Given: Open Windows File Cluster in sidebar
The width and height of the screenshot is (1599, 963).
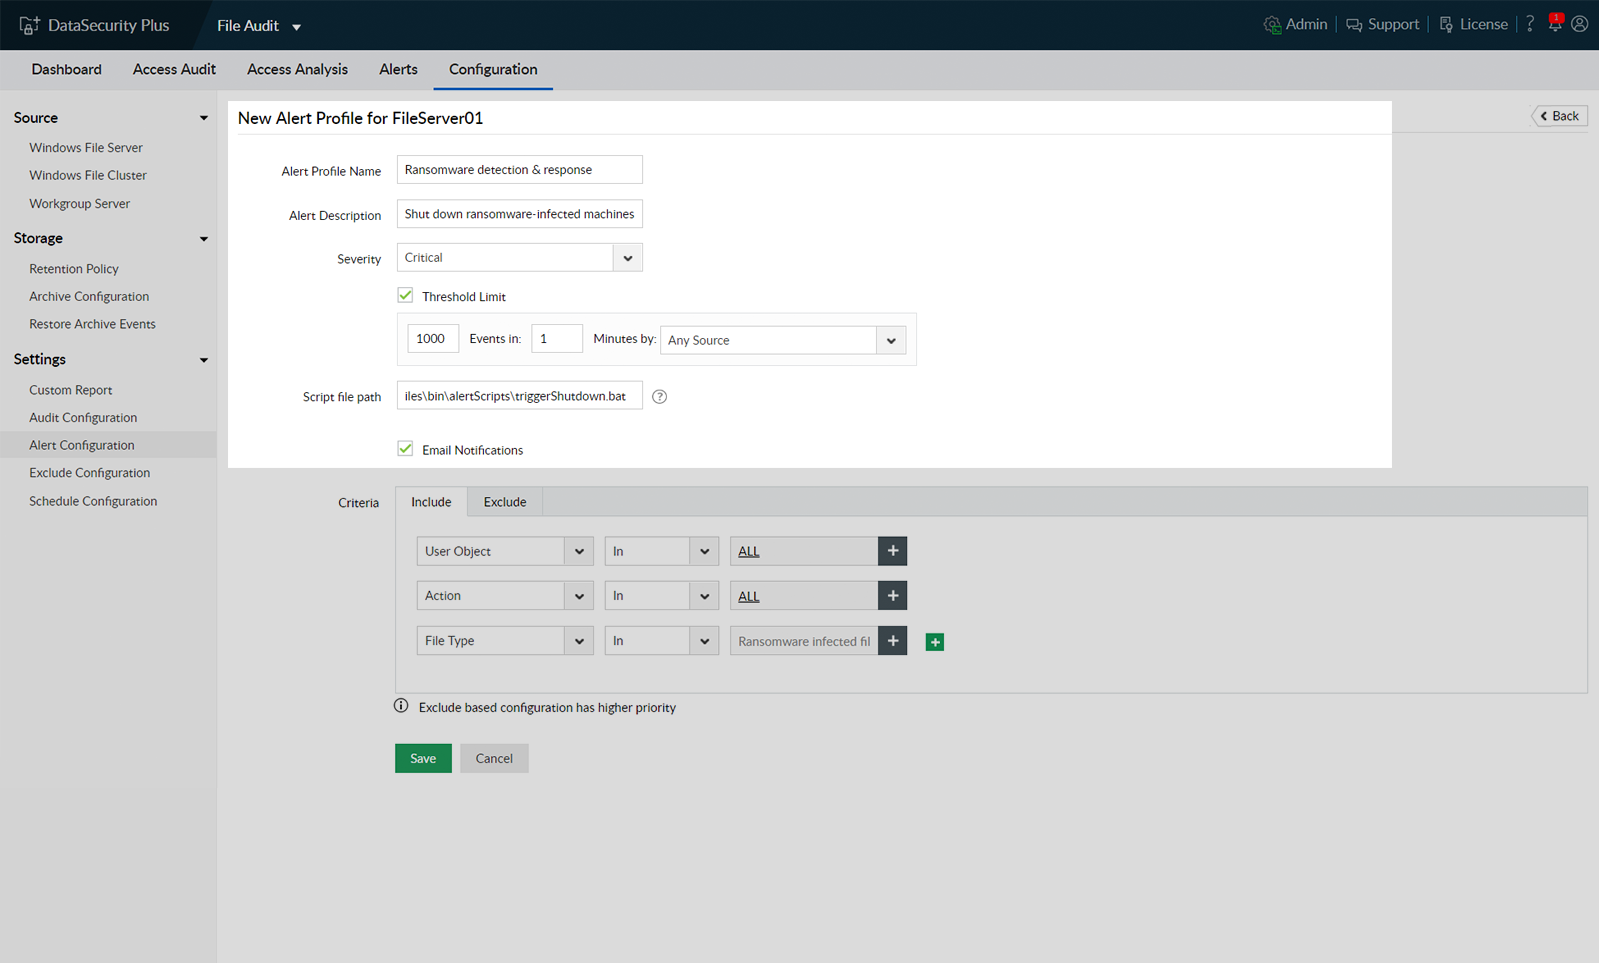Looking at the screenshot, I should click(88, 175).
